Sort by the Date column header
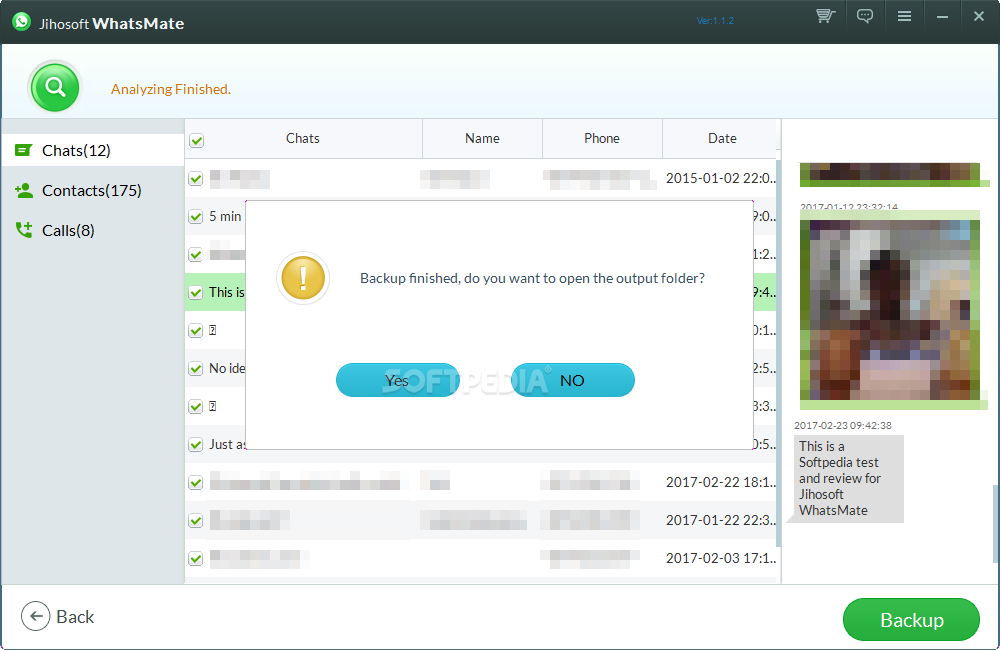This screenshot has width=1000, height=650. 722,138
